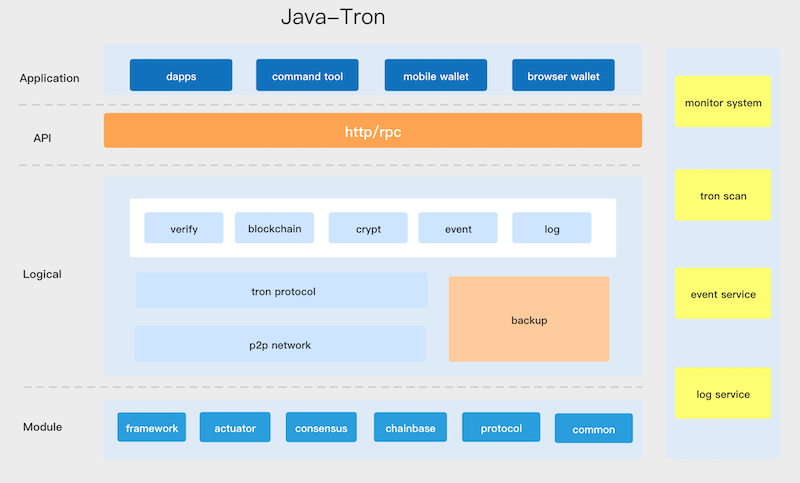Select the command tool box
Screen dimensions: 800x483
point(307,75)
